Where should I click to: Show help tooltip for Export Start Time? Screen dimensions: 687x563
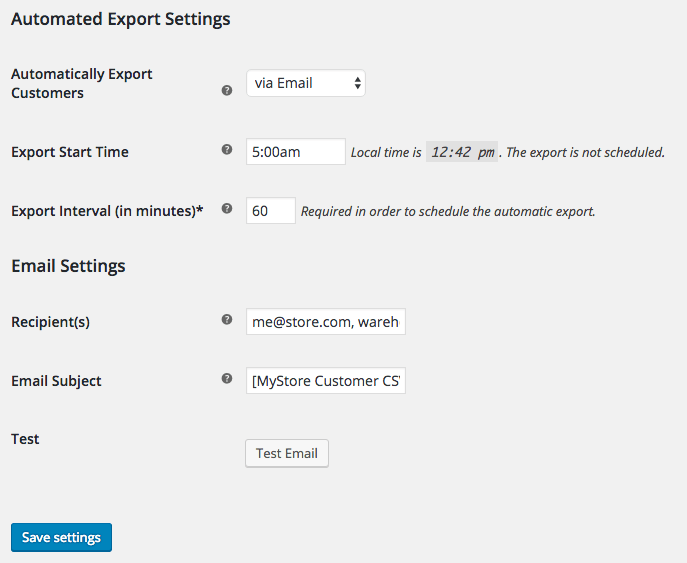[227, 149]
